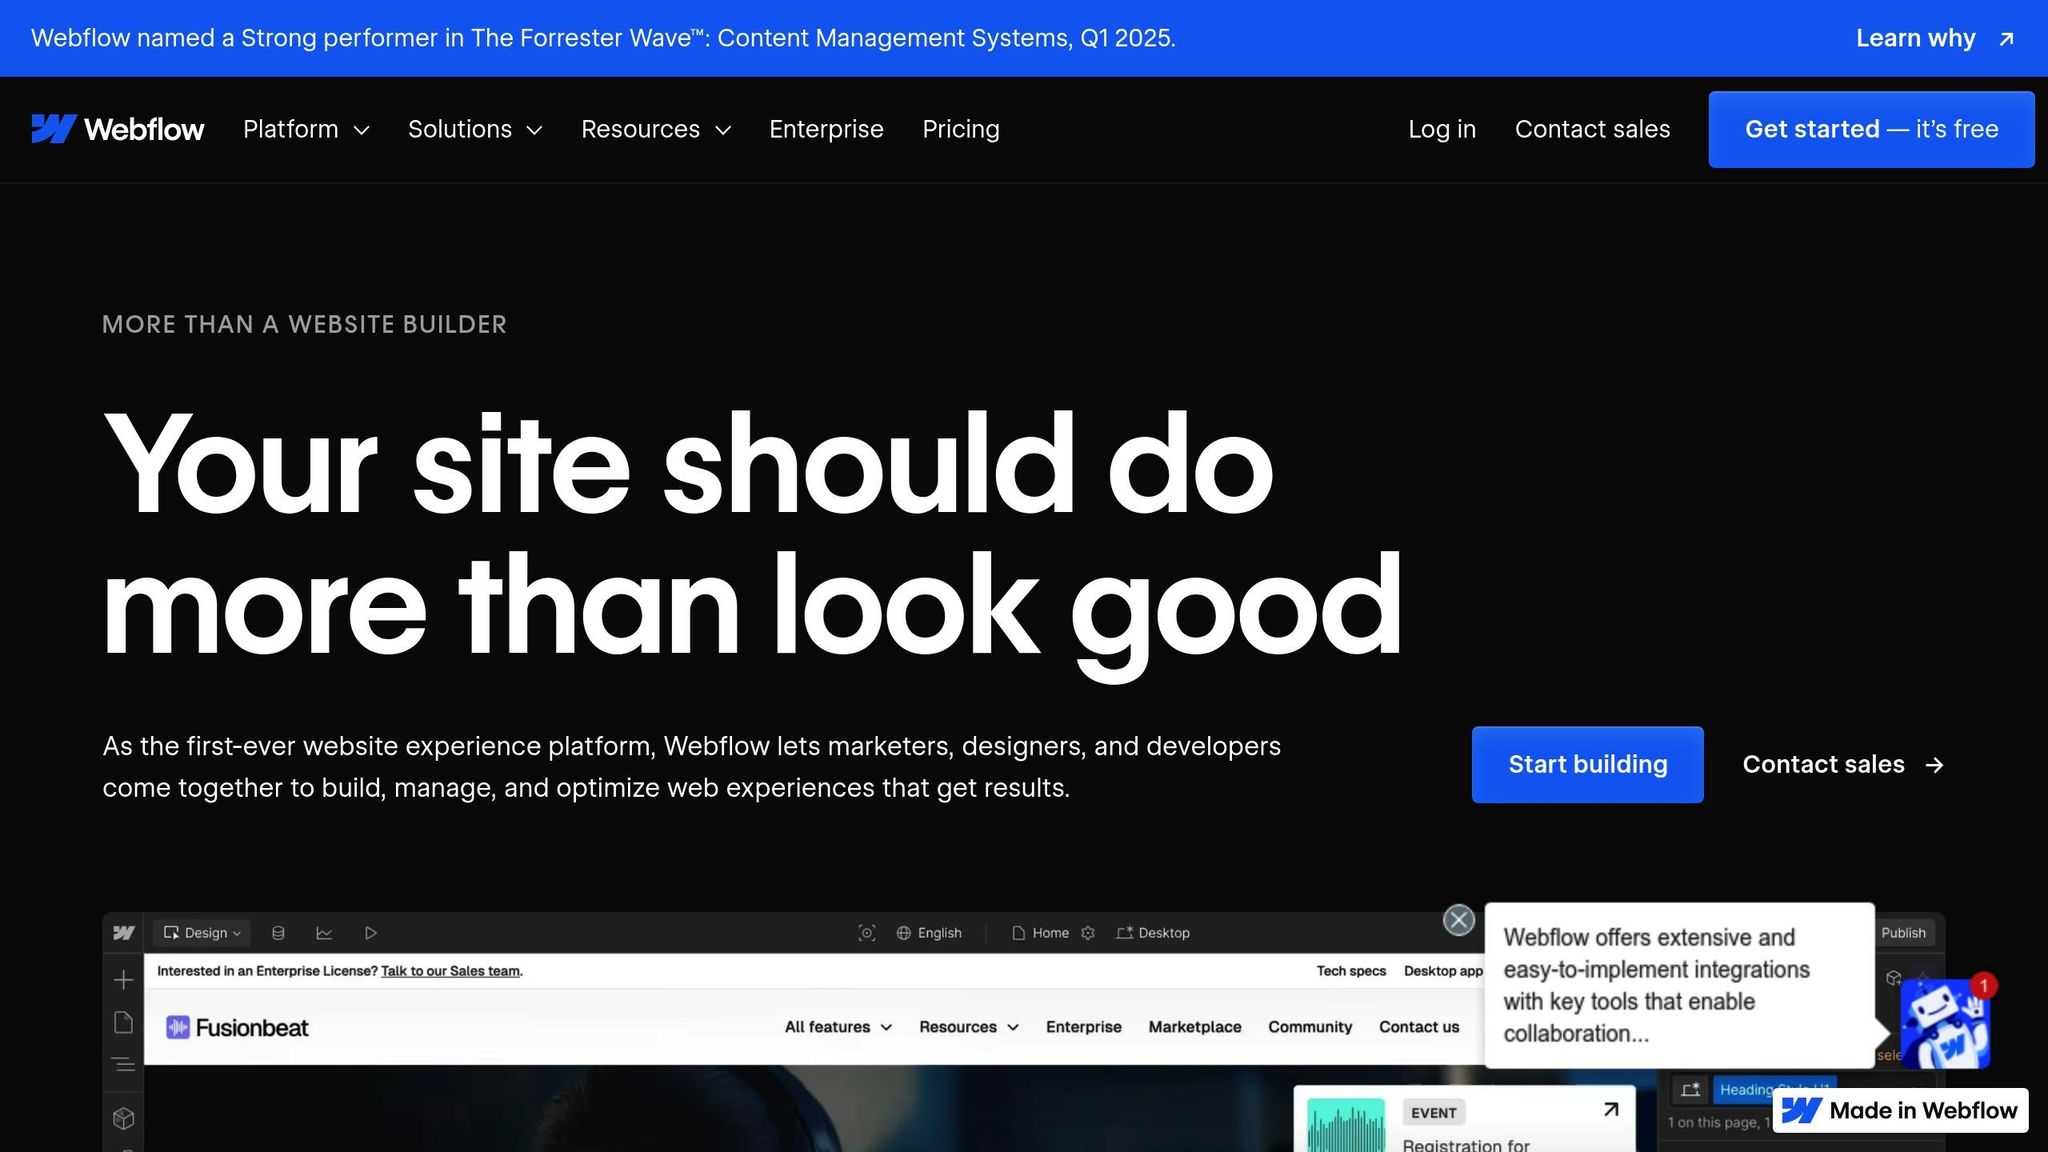Image resolution: width=2048 pixels, height=1152 pixels.
Task: Click the preview play icon in Designer toolbar
Action: [370, 932]
